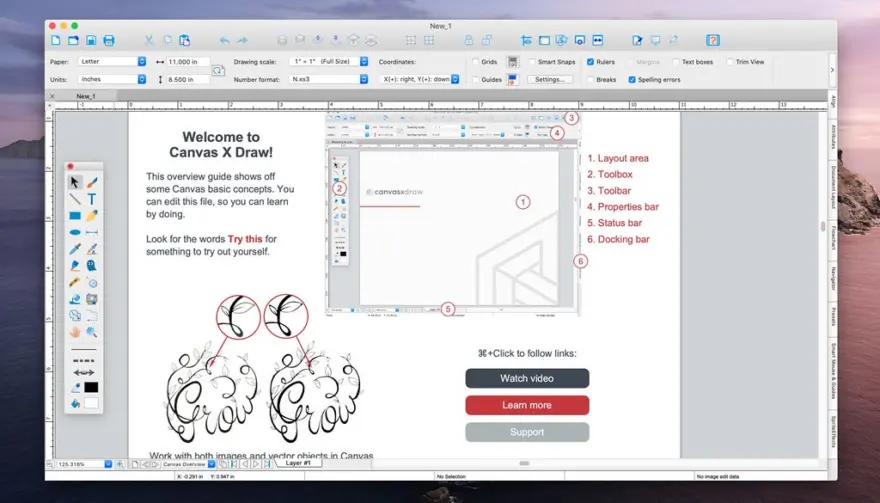Open the Coordinates direction dropdown
880x503 pixels.
click(x=419, y=80)
